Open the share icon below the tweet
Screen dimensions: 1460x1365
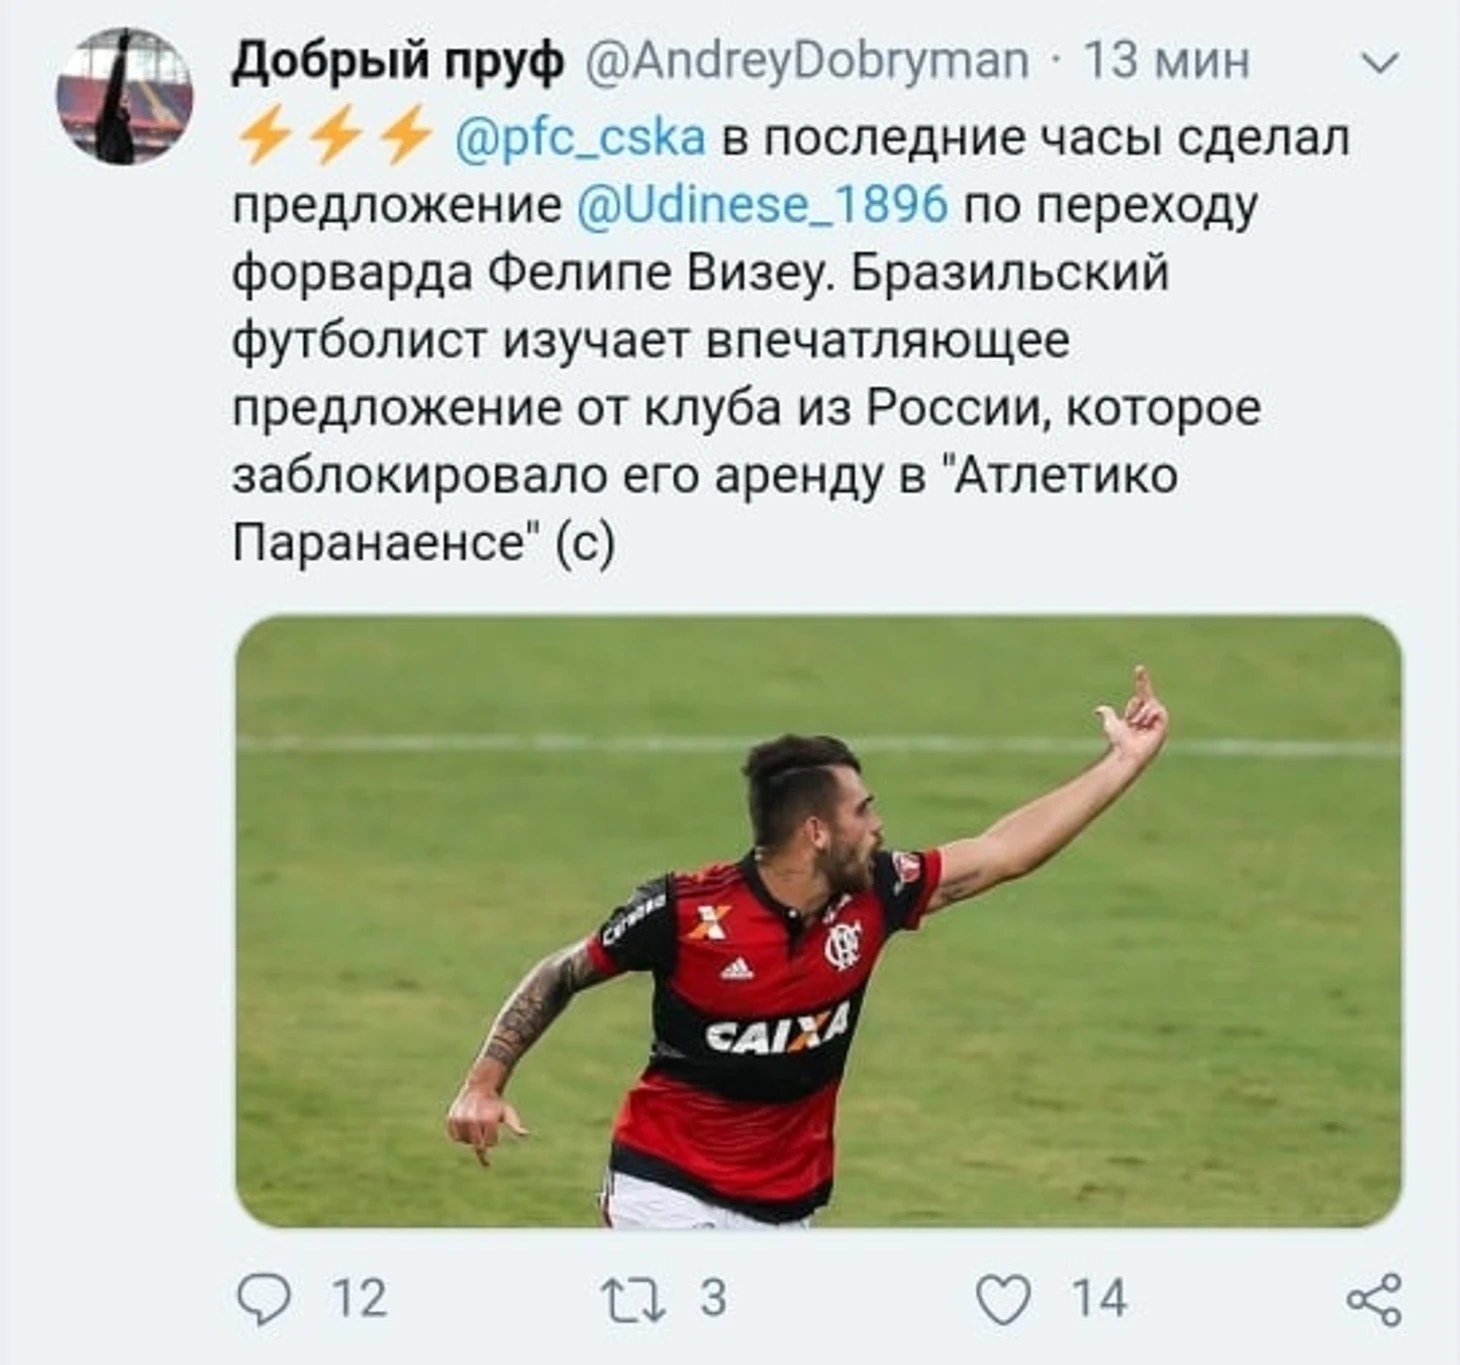(x=1375, y=1300)
